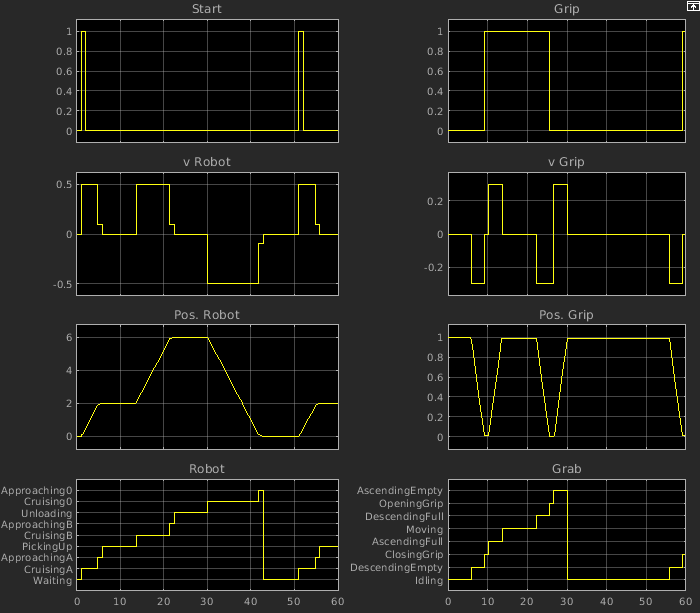Screen dimensions: 700x613
Task: Click the Grab state plot title
Action: 566,468
